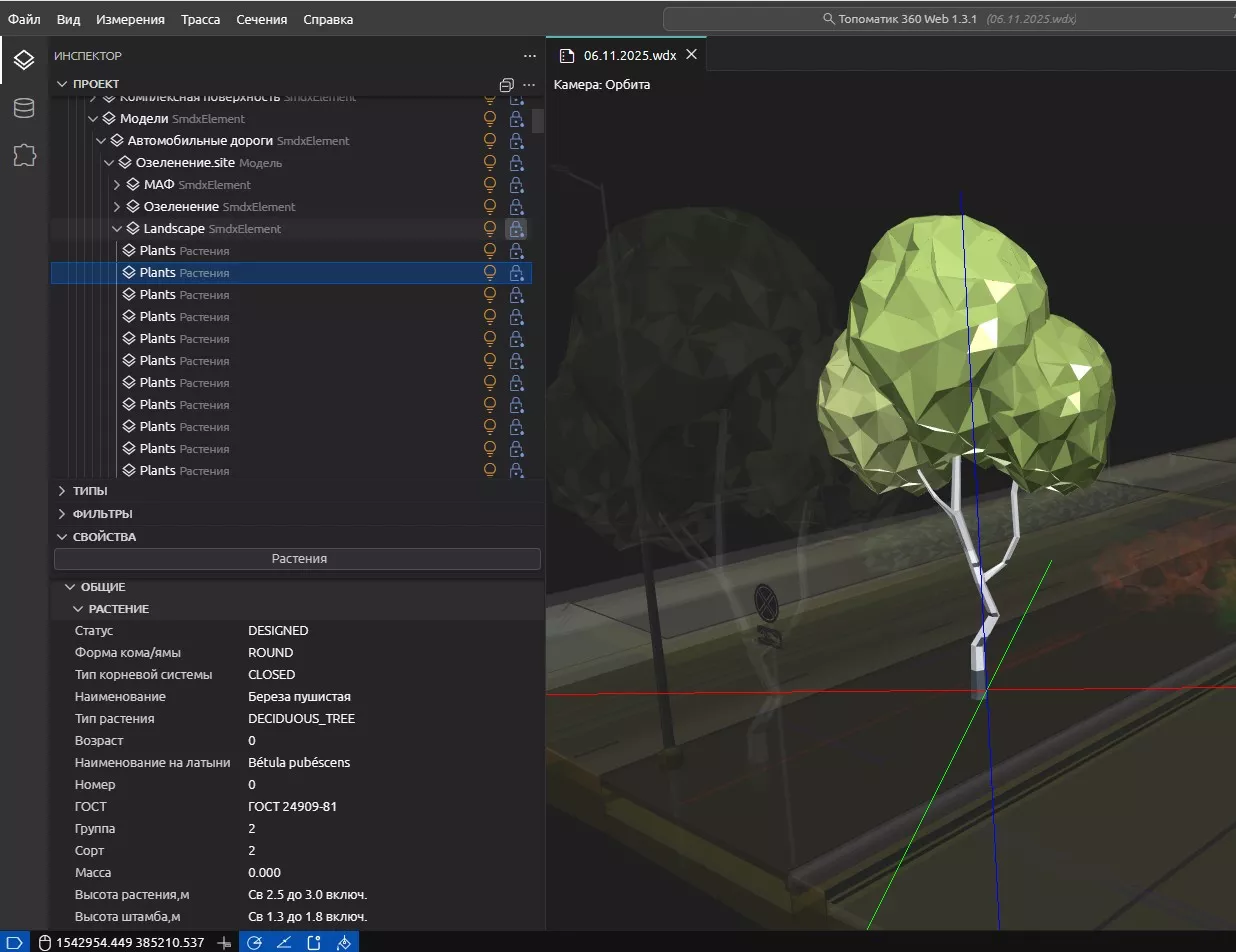Open the database sidebar icon
The image size is (1236, 952).
coord(24,108)
